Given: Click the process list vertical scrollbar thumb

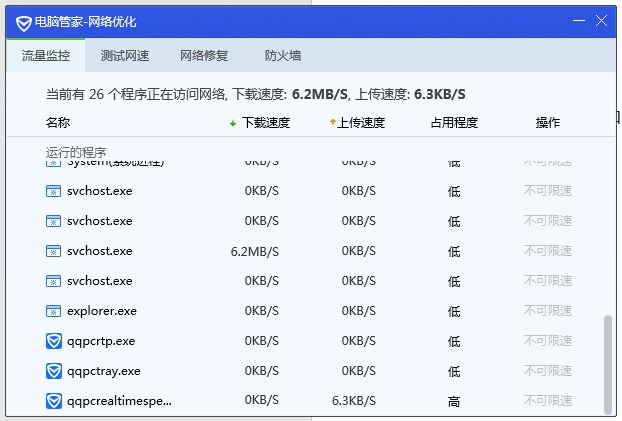Looking at the screenshot, I should point(608,364).
